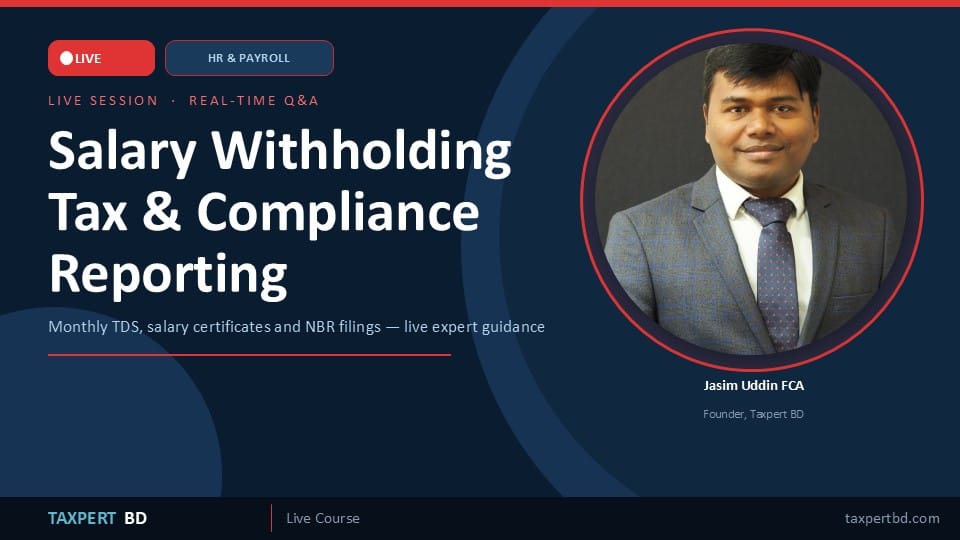The image size is (960, 540).
Task: Click Founder, Taxpert BD caption
Action: tap(753, 414)
